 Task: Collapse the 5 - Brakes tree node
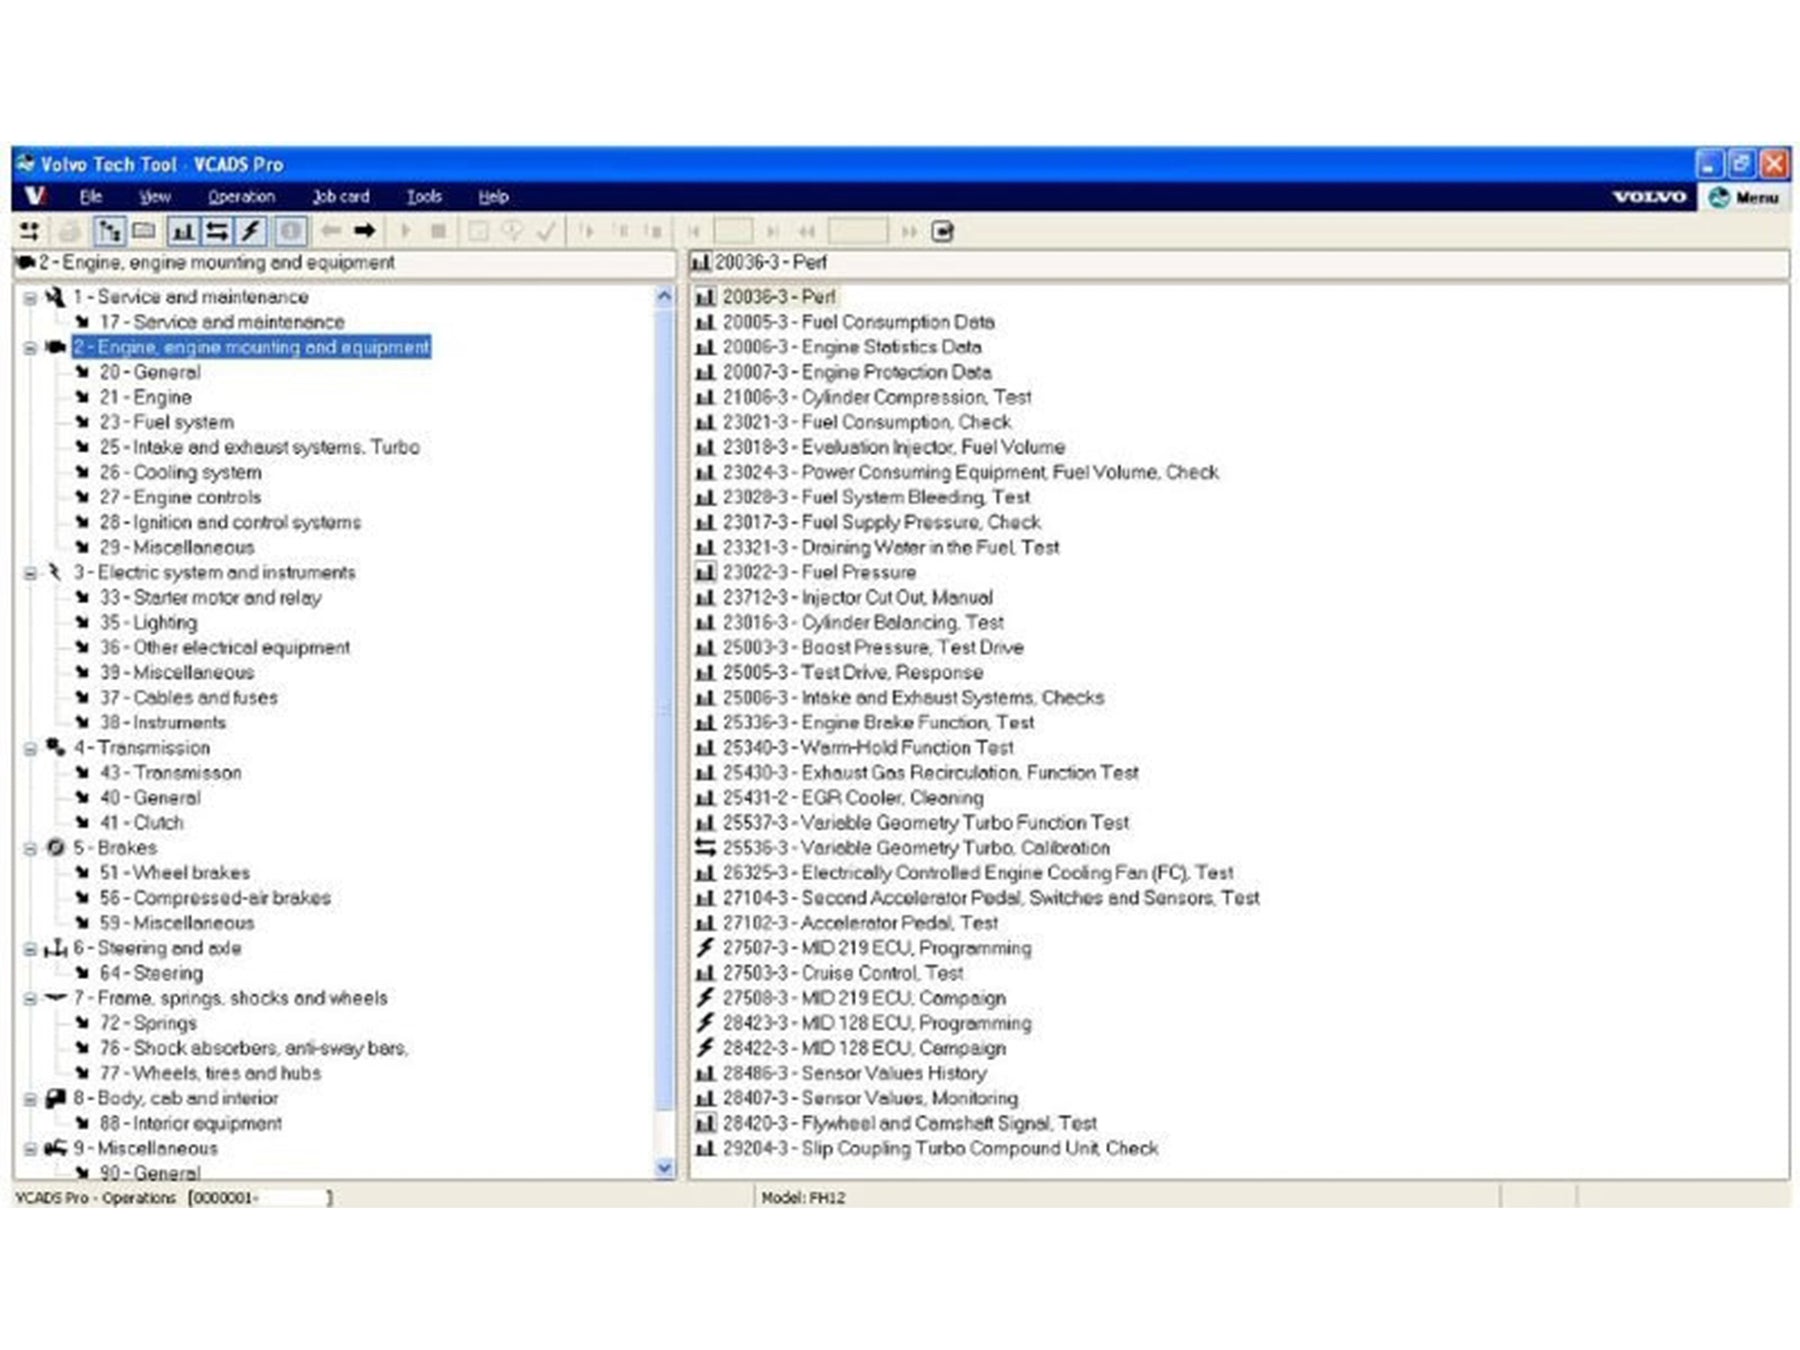pyautogui.click(x=30, y=849)
